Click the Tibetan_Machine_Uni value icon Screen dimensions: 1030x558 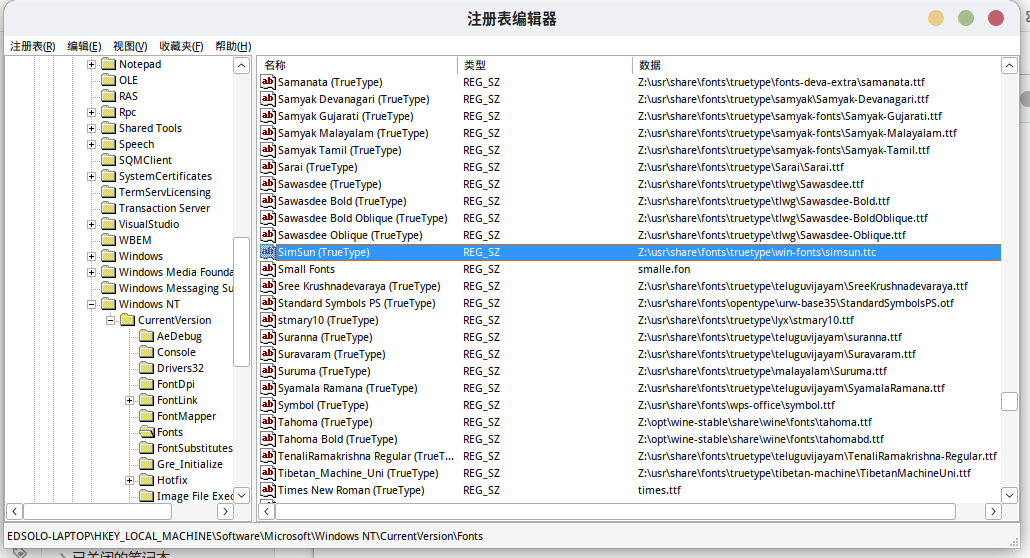pyautogui.click(x=267, y=473)
